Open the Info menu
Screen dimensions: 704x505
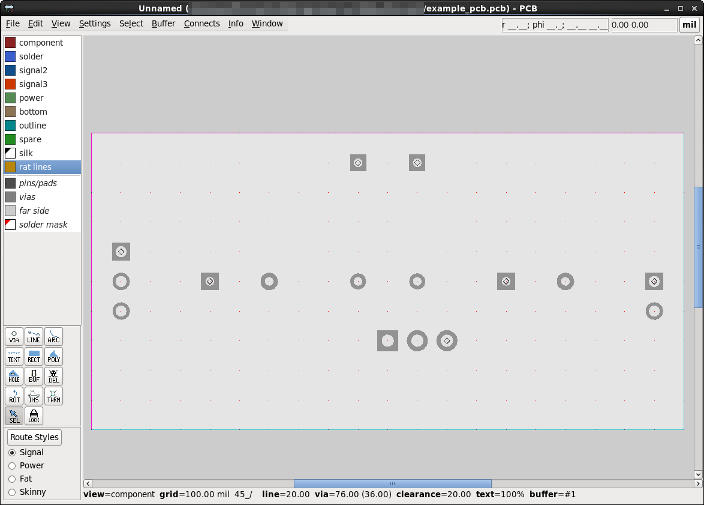tap(236, 23)
